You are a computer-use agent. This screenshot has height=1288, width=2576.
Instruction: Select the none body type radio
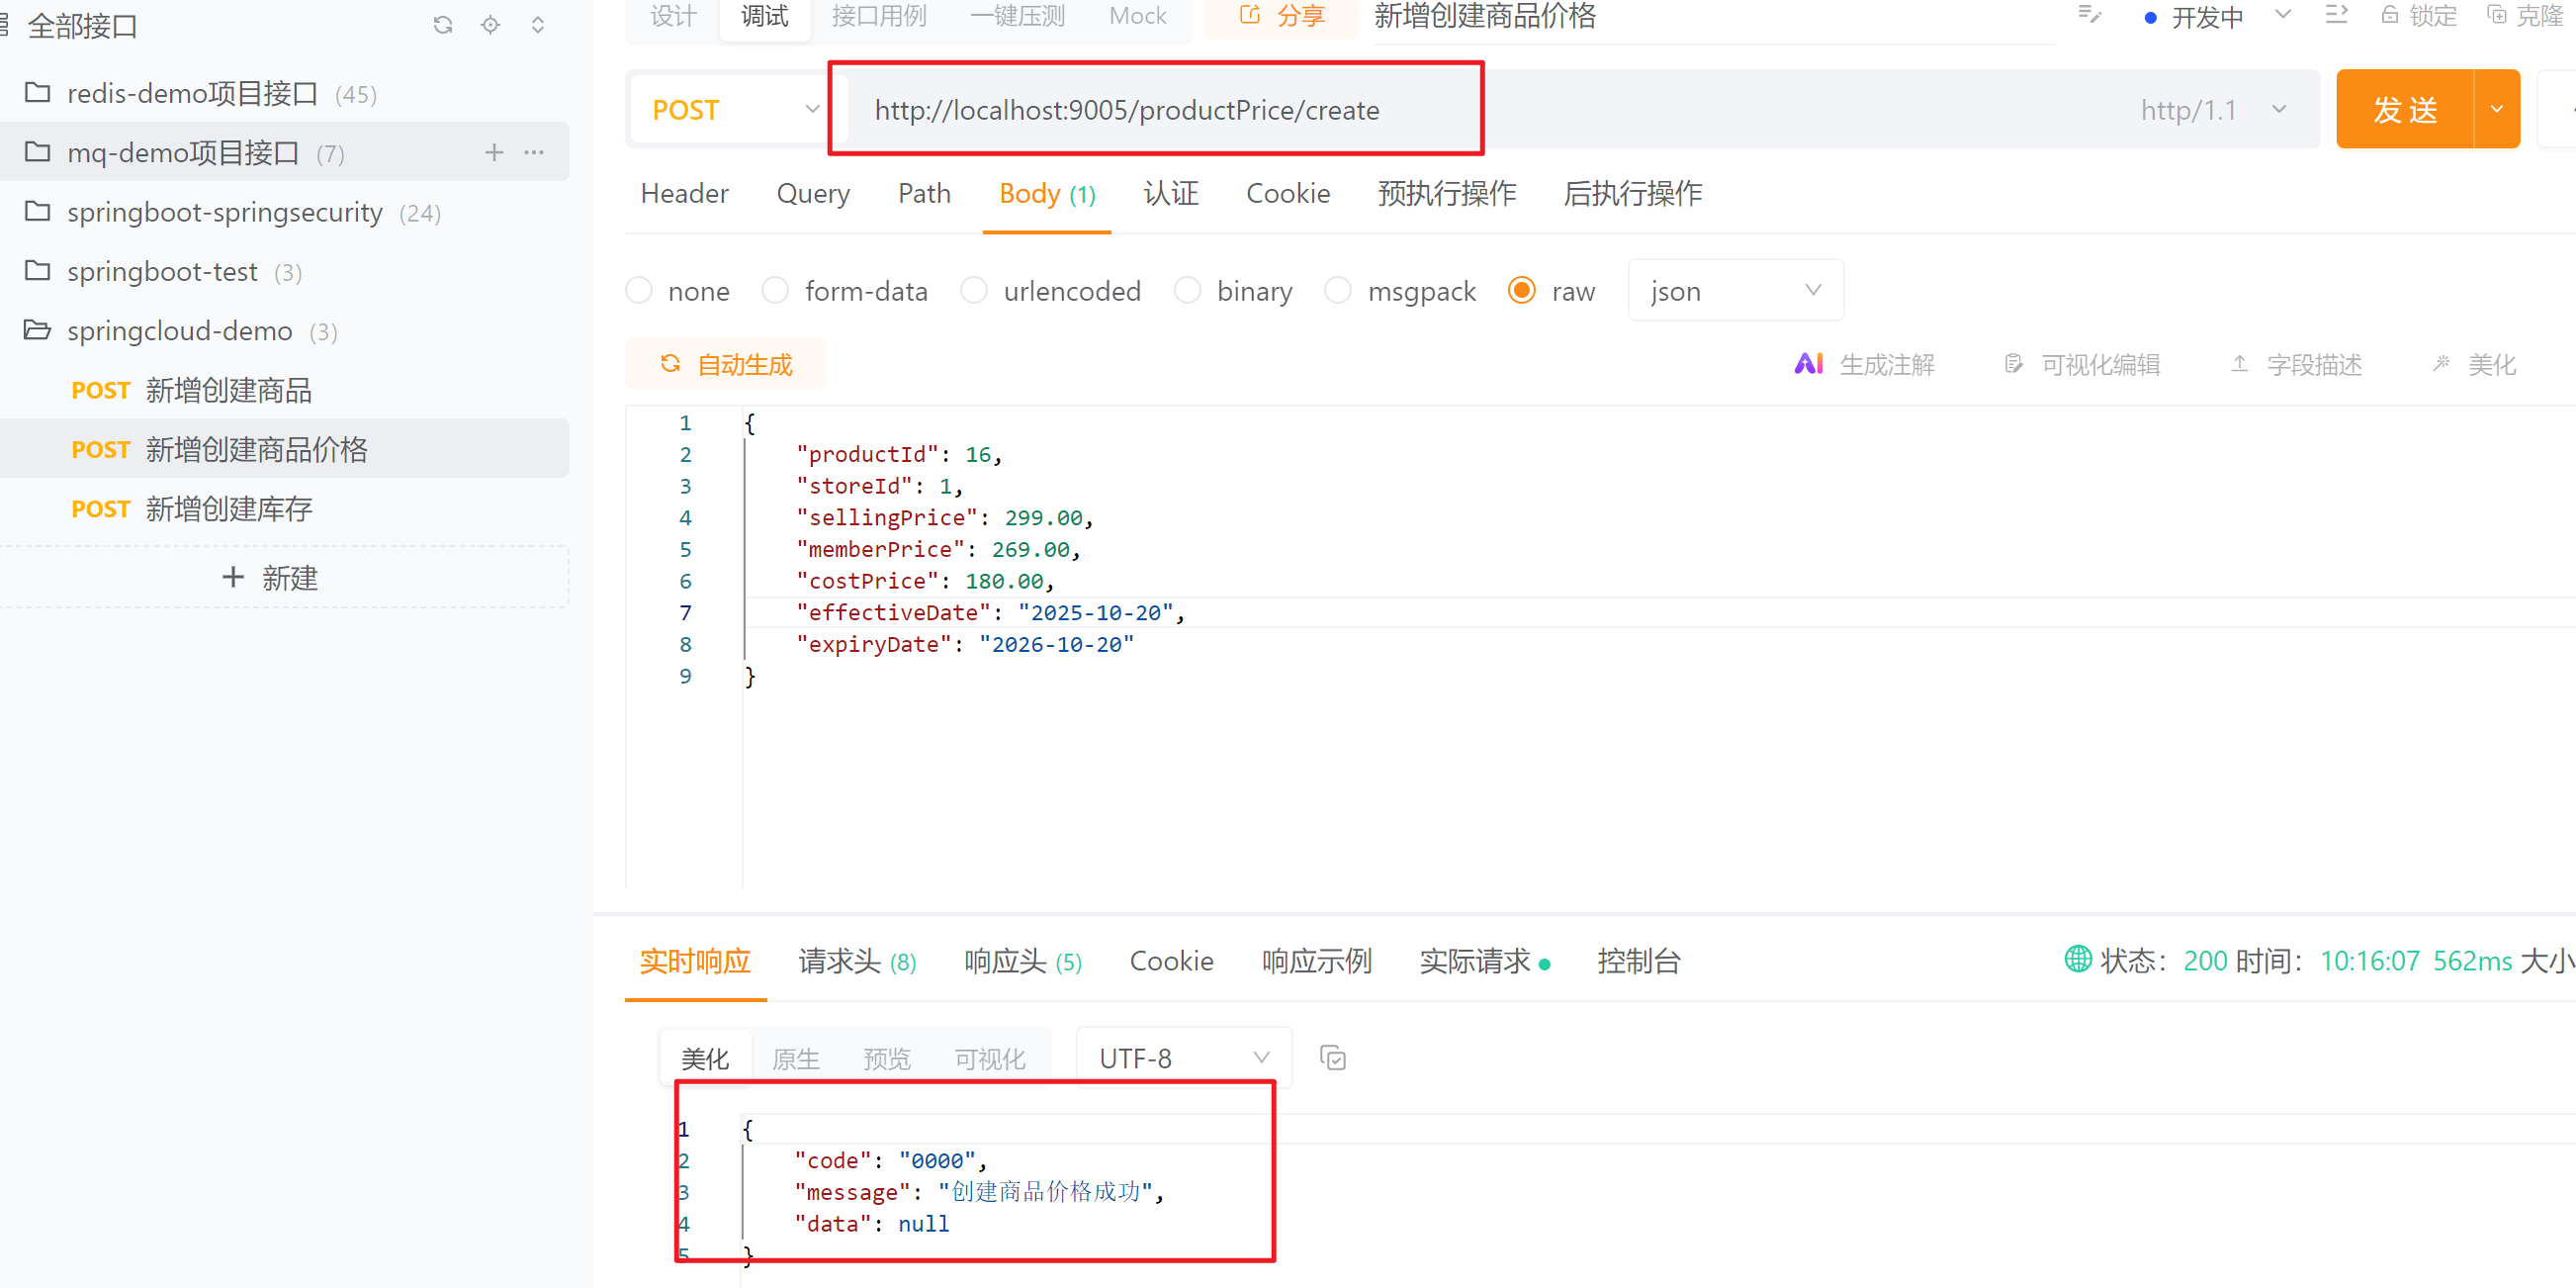coord(639,291)
